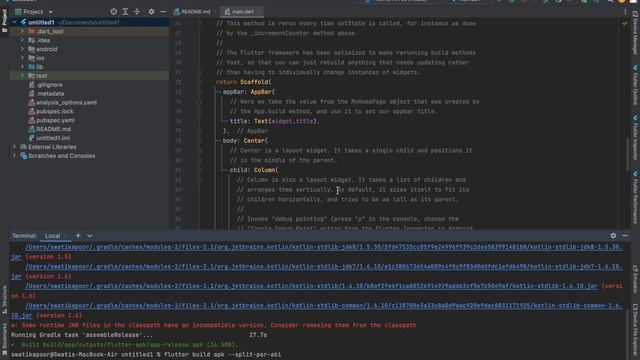
Task: Click "Running Gradle task 'assembleRelease'" terminal line
Action: pyautogui.click(x=139, y=335)
